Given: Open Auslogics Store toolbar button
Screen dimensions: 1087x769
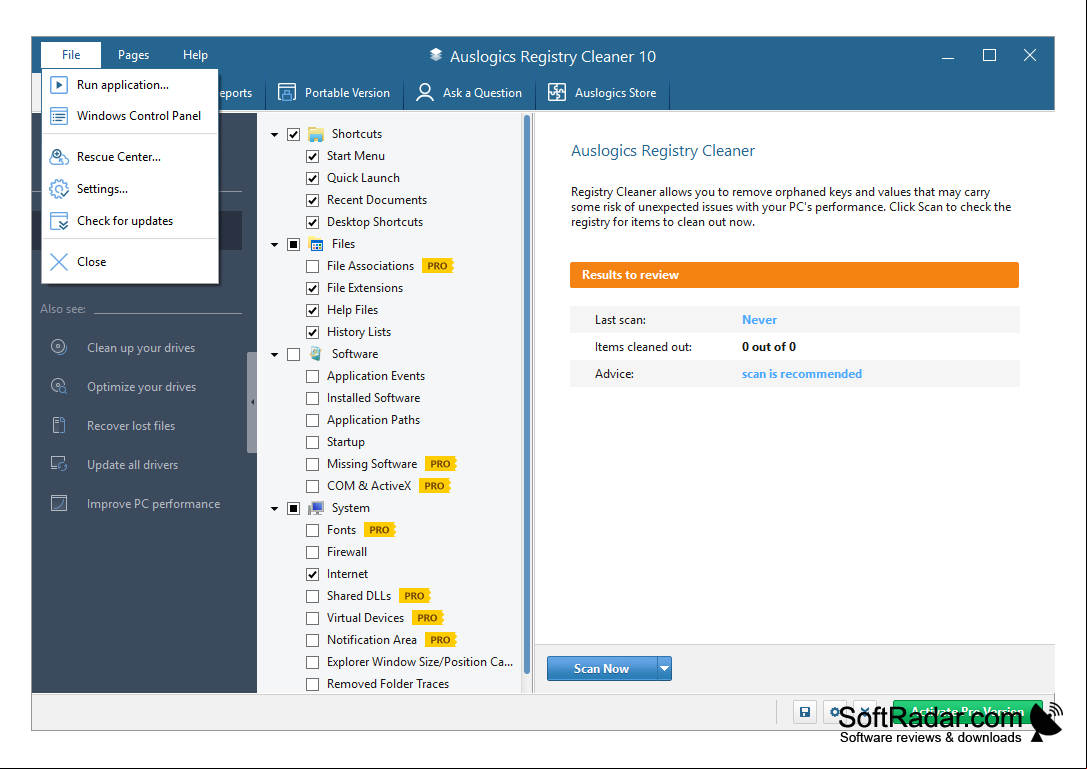Looking at the screenshot, I should tap(602, 92).
